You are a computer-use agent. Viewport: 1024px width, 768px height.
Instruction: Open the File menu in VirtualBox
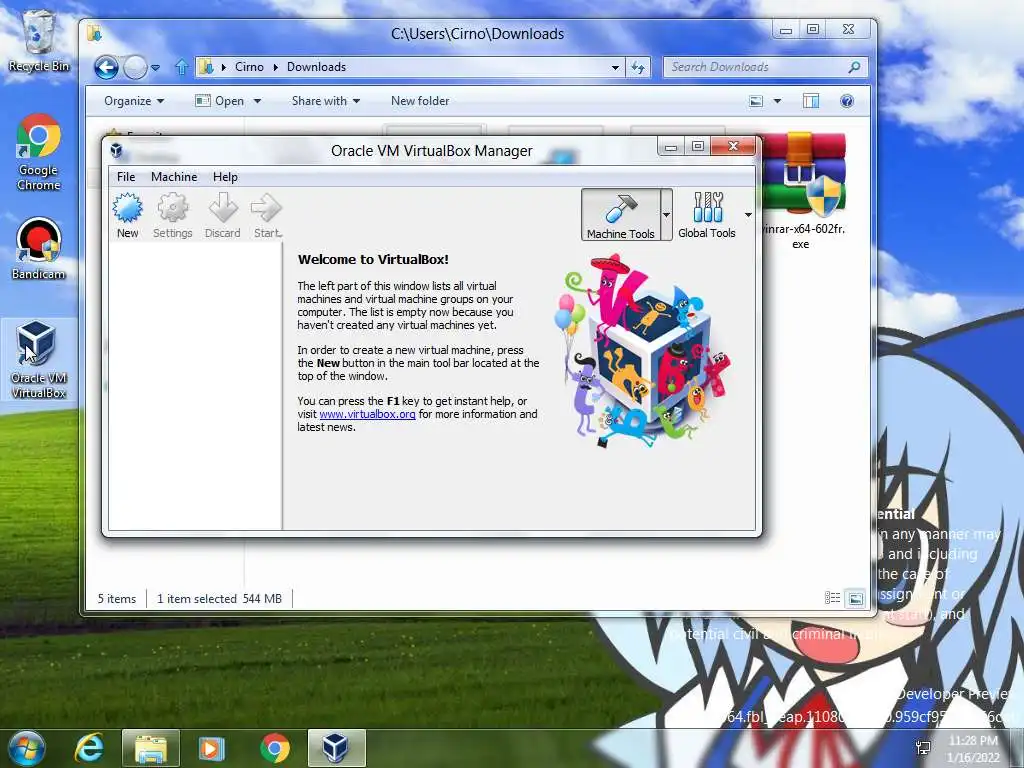126,177
